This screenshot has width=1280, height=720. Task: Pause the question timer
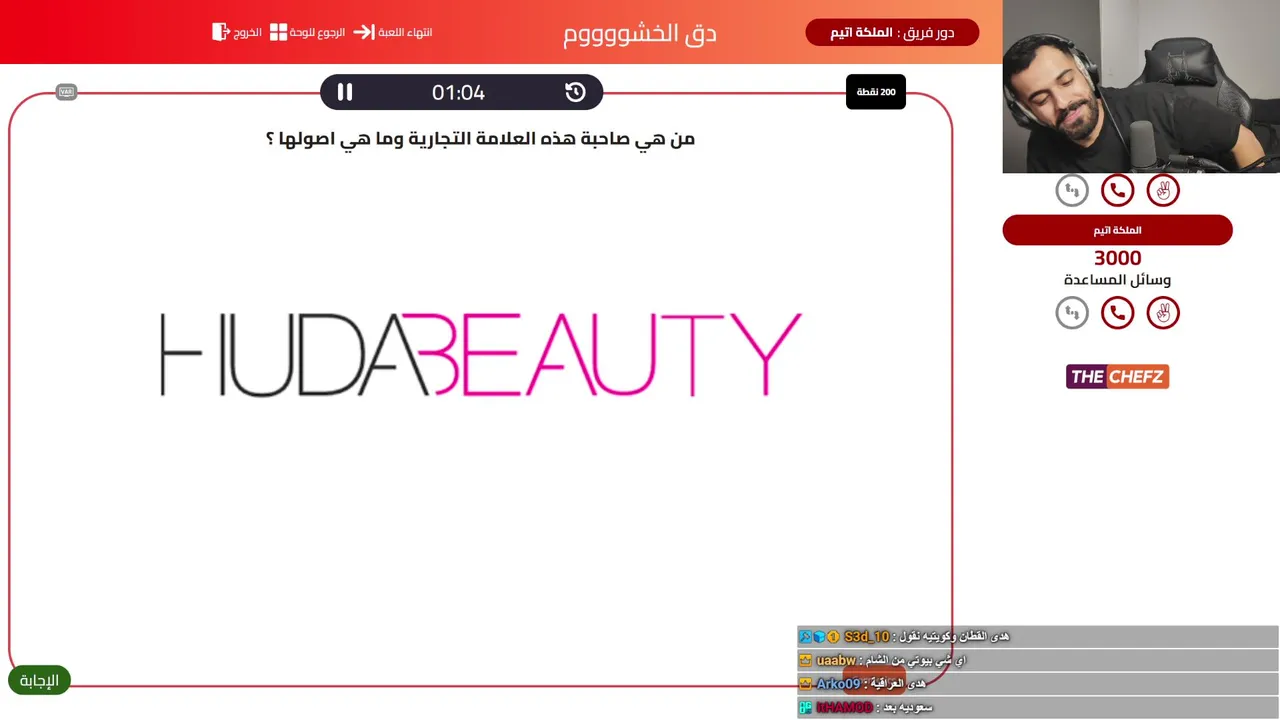click(345, 92)
